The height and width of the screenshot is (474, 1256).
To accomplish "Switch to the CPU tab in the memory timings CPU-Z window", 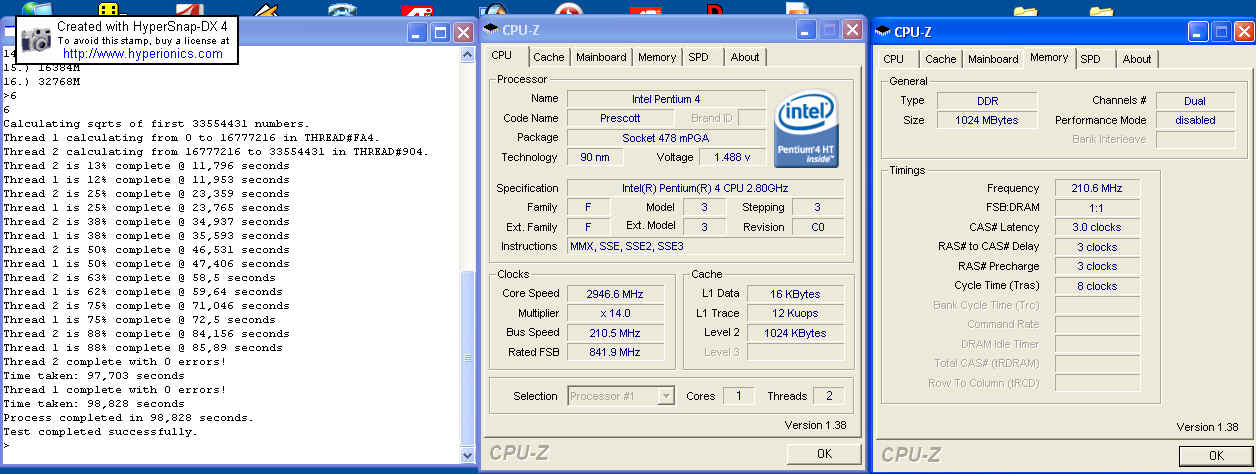I will point(894,59).
